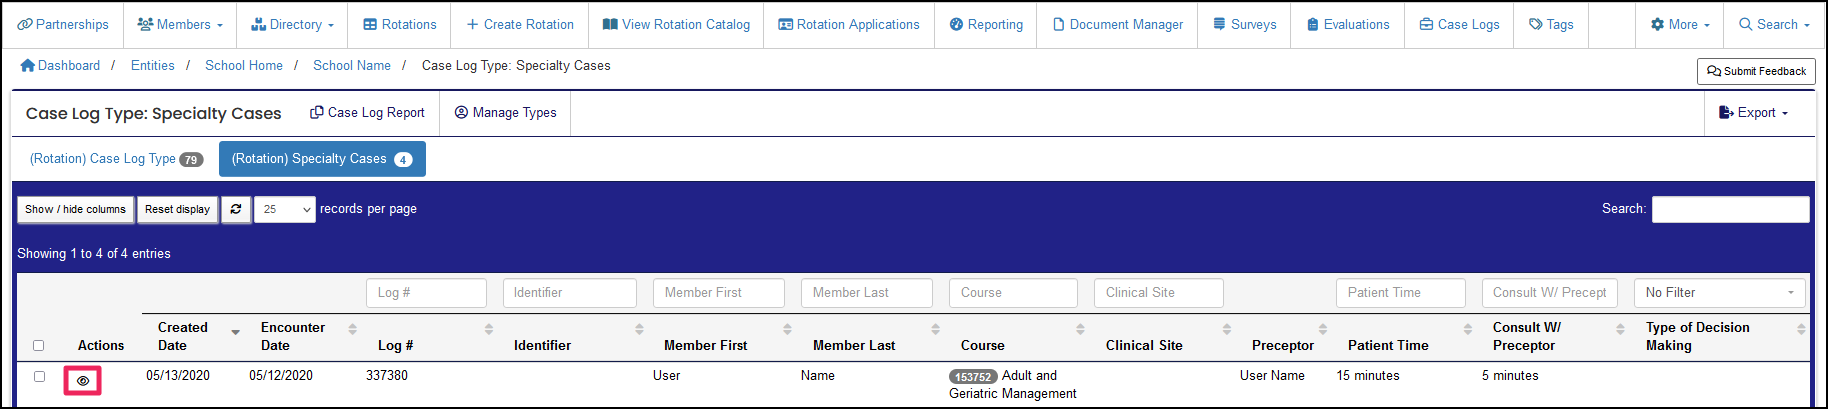
Task: Click the Log # filter field
Action: [x=426, y=293]
